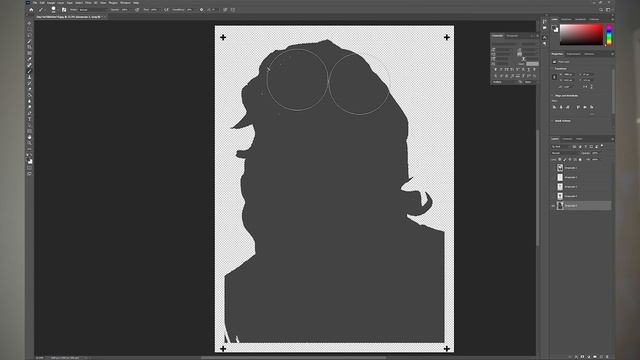Open the Filter menu

[x=88, y=3]
